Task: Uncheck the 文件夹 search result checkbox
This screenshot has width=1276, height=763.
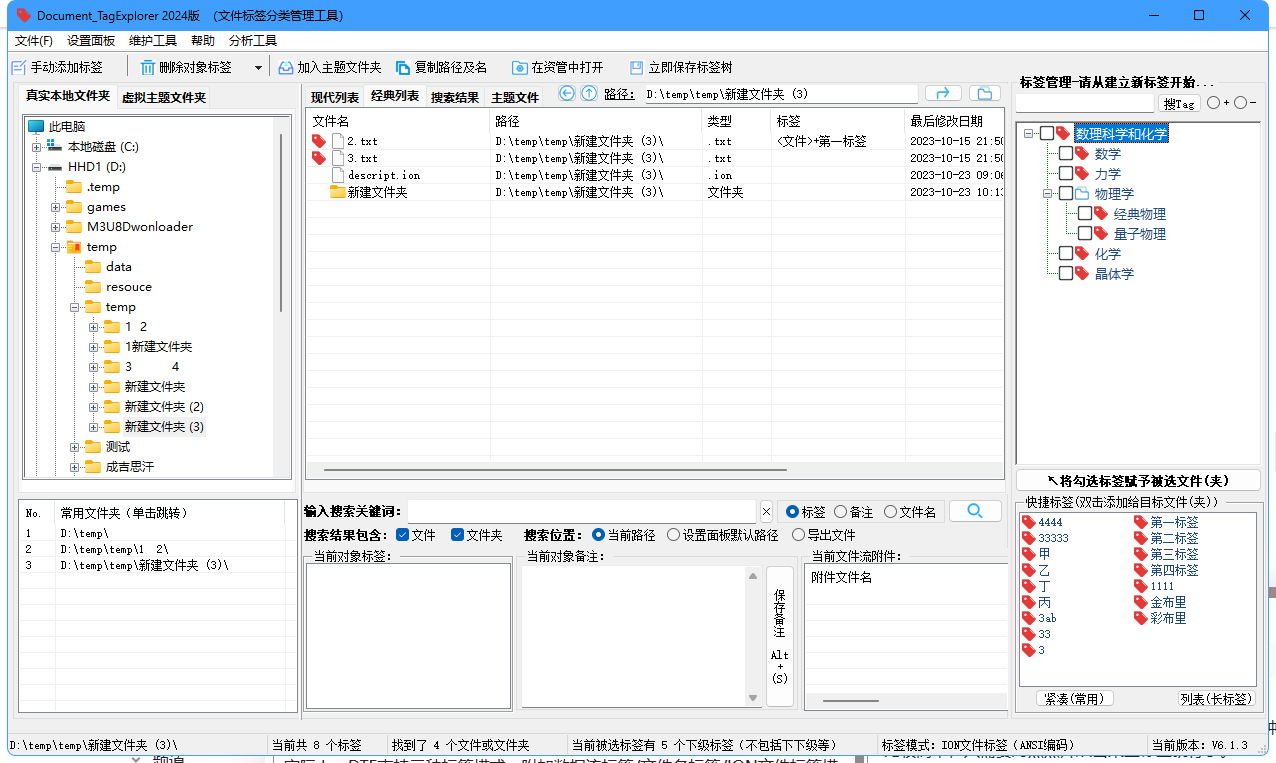Action: (457, 535)
